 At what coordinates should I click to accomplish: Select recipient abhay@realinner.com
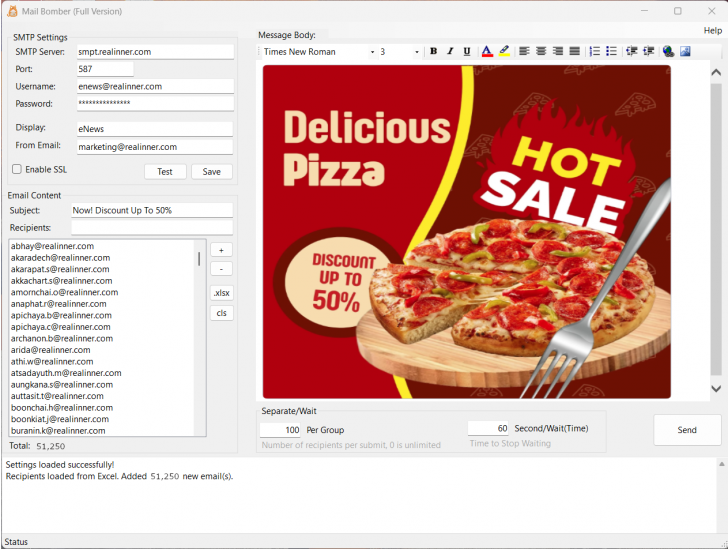coord(52,246)
